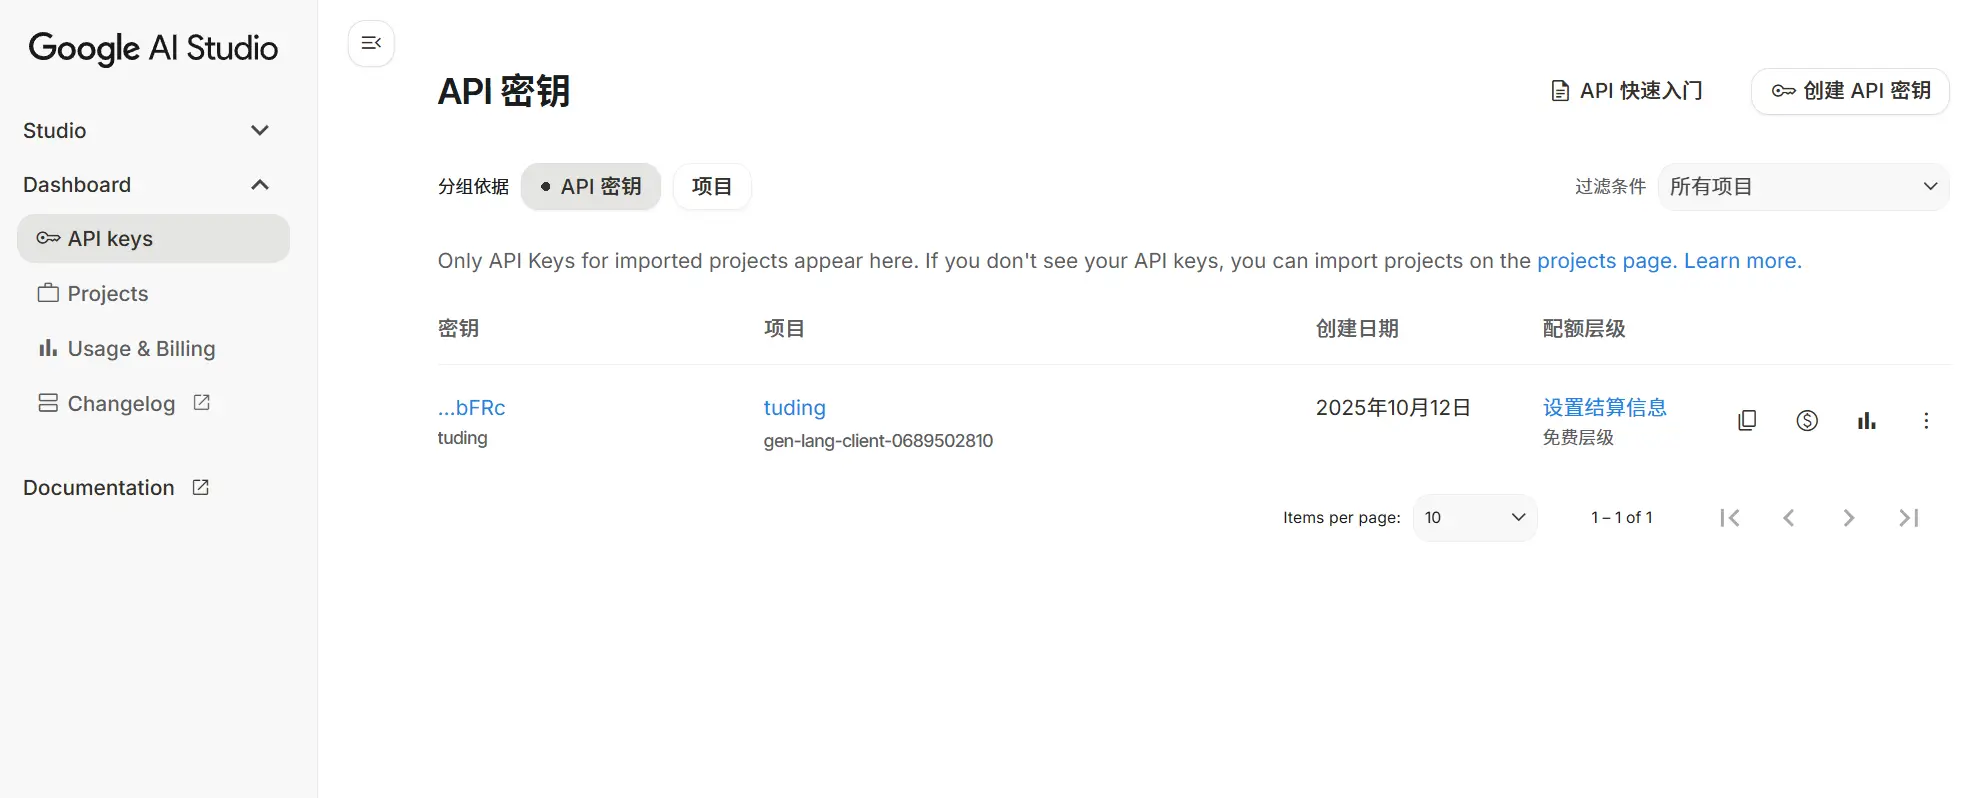Image resolution: width=1961 pixels, height=798 pixels.
Task: Open billing setup via the dollar icon
Action: pos(1807,420)
